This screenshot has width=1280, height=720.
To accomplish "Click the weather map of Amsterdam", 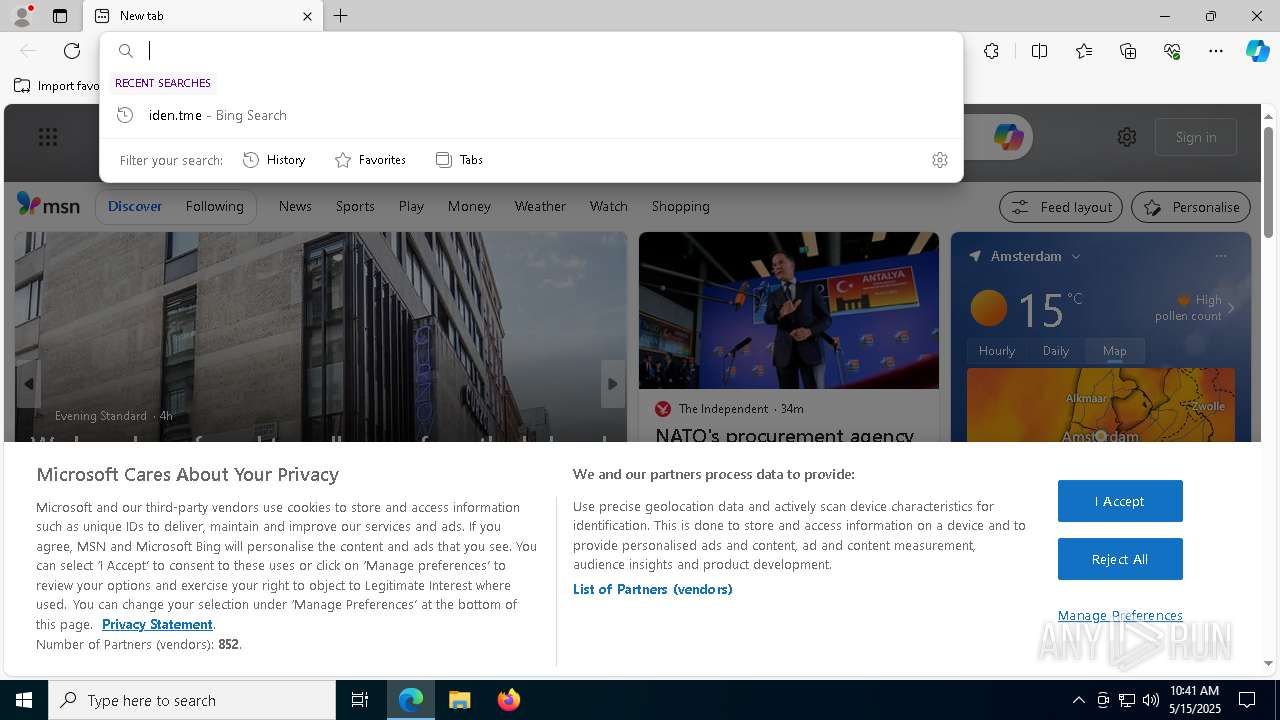I will [x=1101, y=405].
